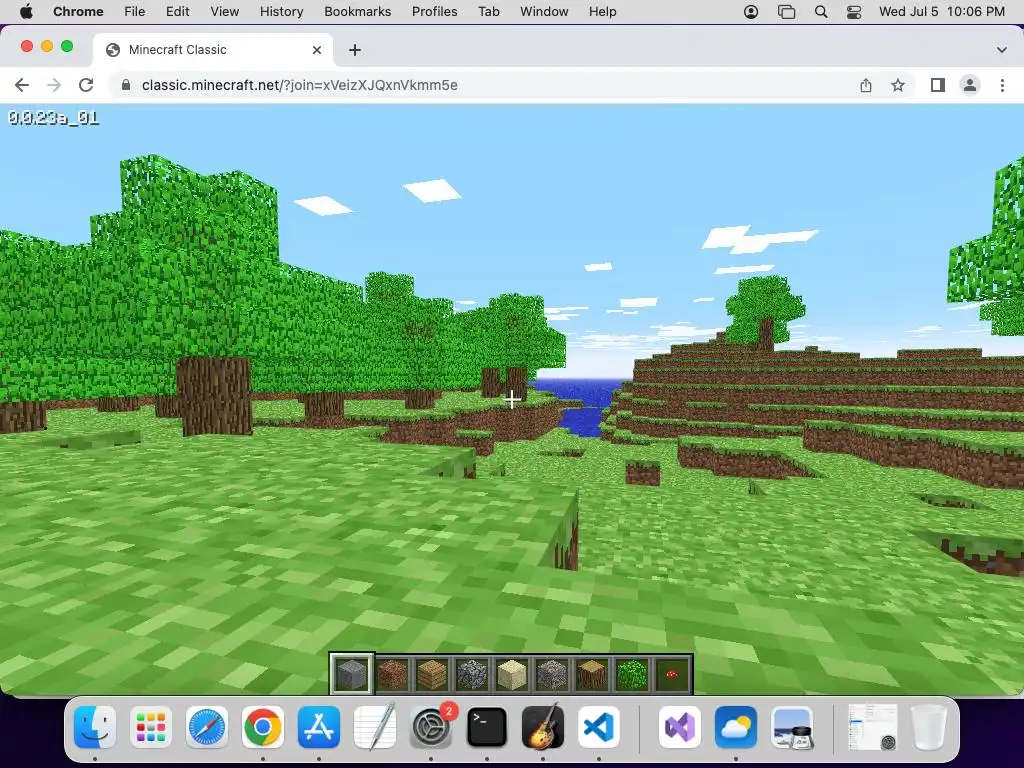
Task: Open the Weather app from the Dock
Action: pos(736,727)
